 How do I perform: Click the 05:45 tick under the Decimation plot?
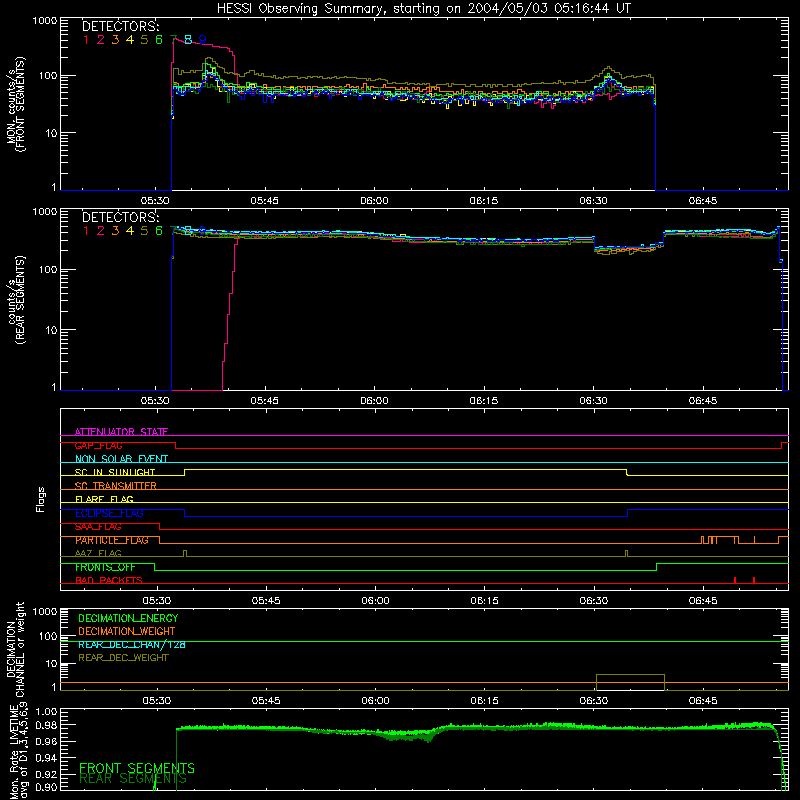(266, 701)
